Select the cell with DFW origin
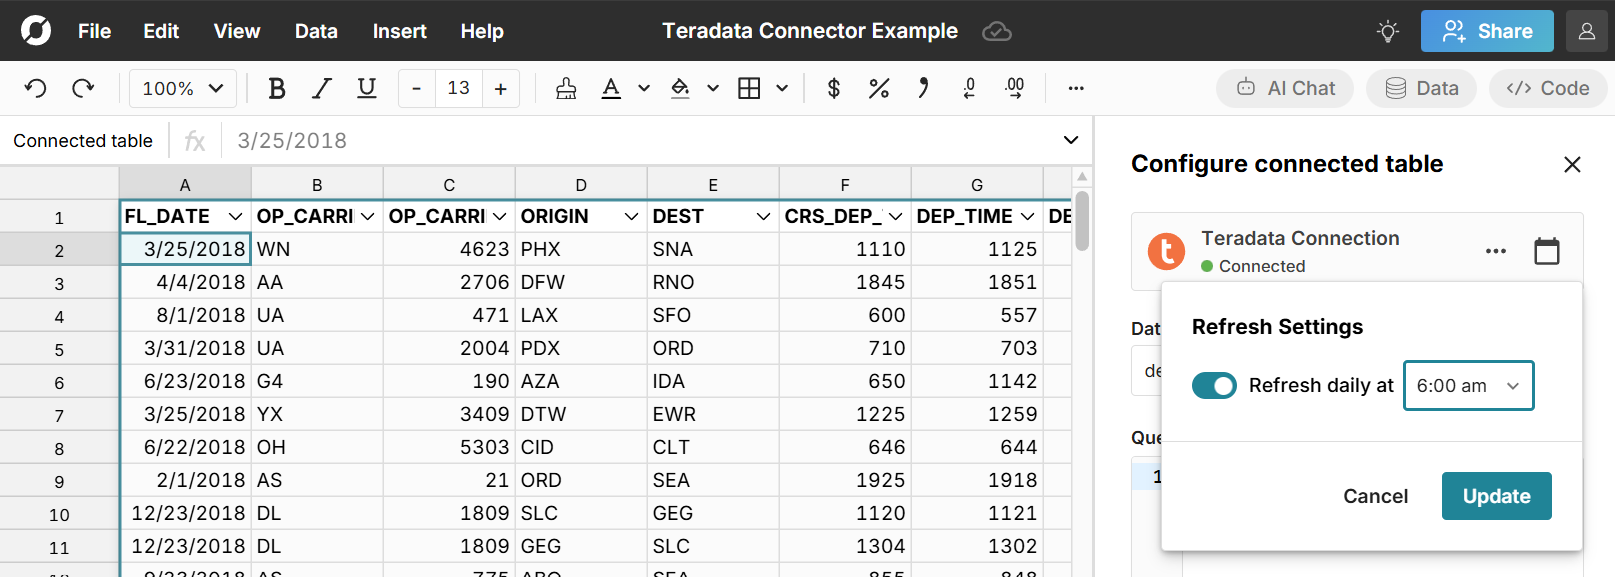Image resolution: width=1615 pixels, height=577 pixels. 581,282
